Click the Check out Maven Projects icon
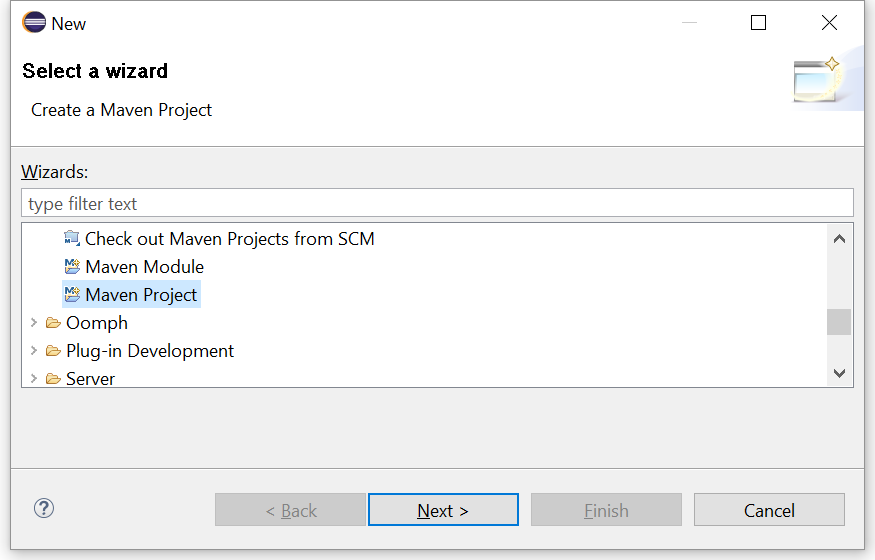The height and width of the screenshot is (560, 875). (x=71, y=238)
